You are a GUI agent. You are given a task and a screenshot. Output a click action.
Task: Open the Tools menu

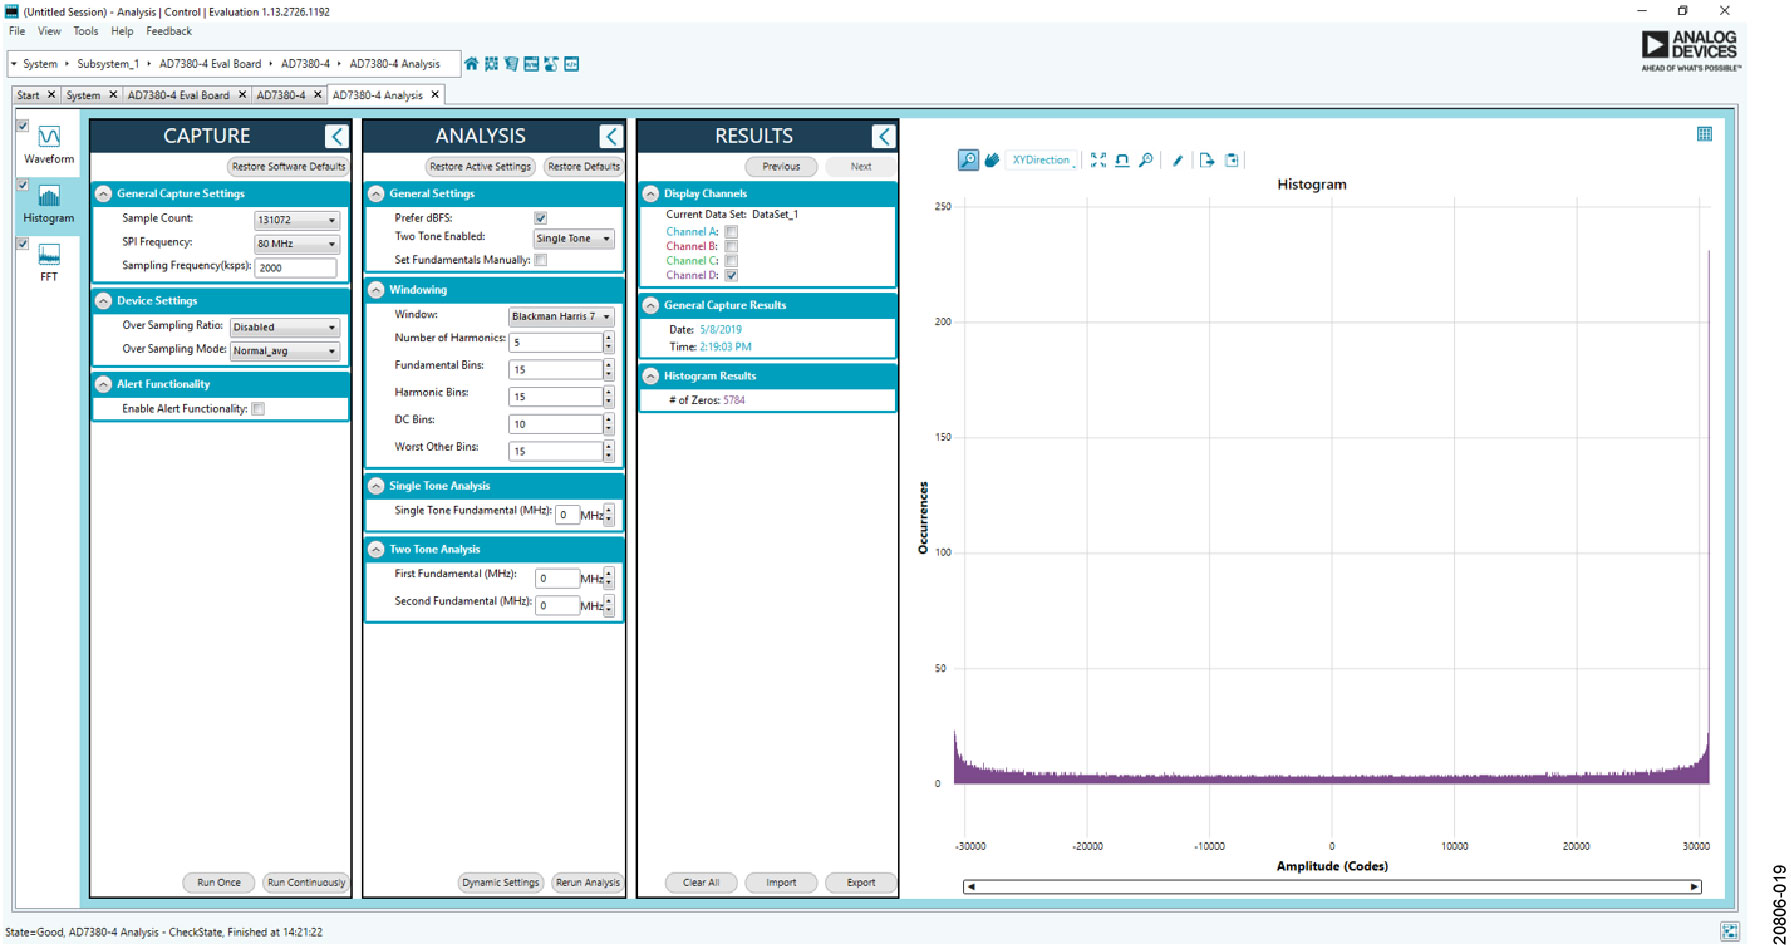coord(85,31)
